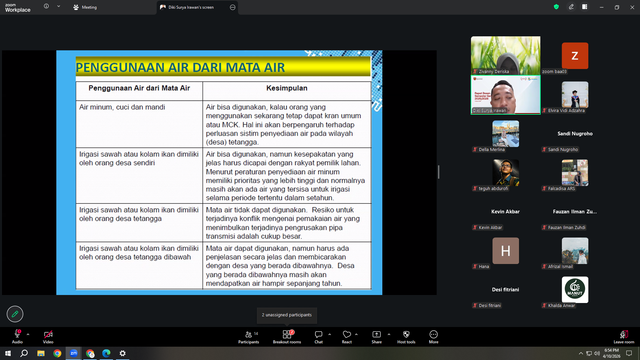Expand the audio options arrow

click(x=28, y=334)
